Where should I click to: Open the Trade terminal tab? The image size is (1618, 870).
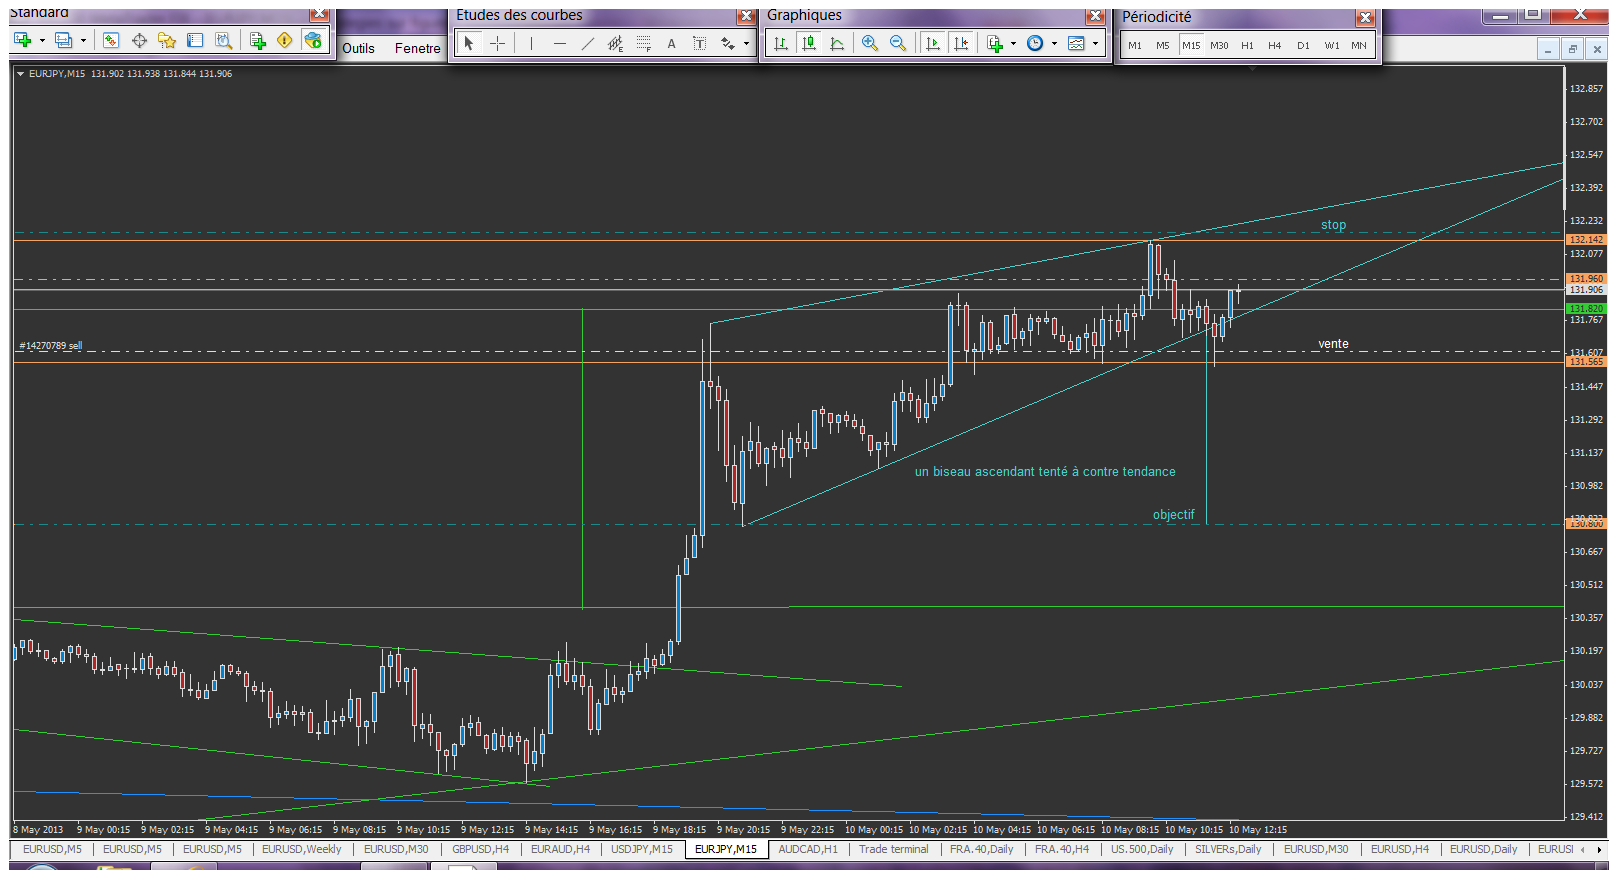coord(893,850)
